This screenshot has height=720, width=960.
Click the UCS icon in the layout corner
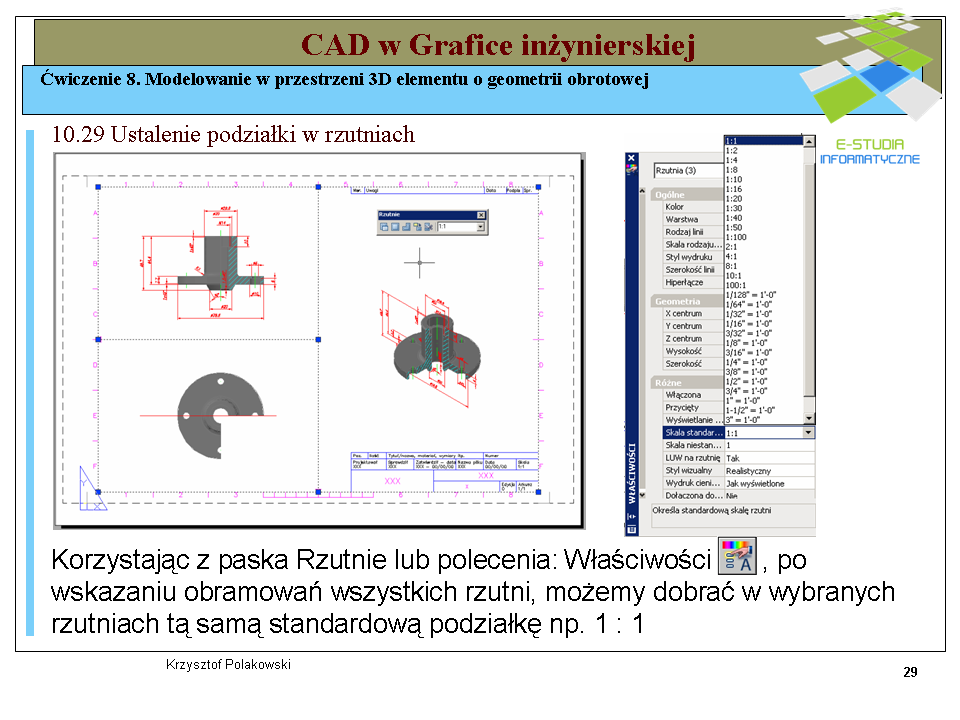[92, 489]
